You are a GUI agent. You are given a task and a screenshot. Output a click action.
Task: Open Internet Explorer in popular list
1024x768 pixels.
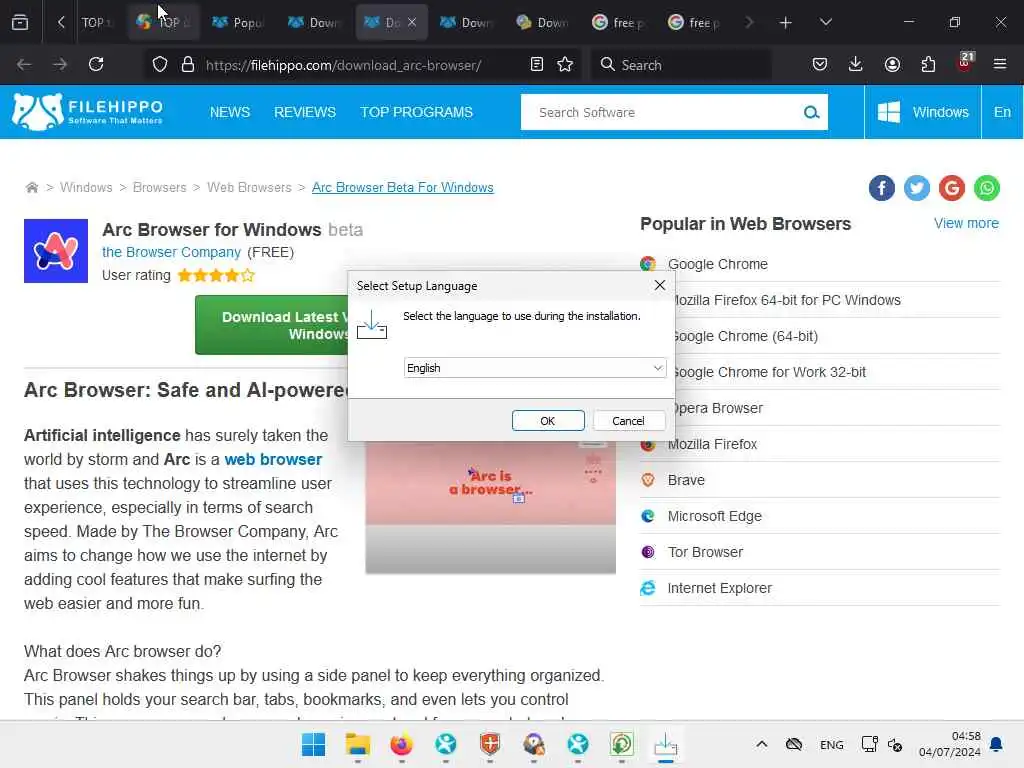720,588
